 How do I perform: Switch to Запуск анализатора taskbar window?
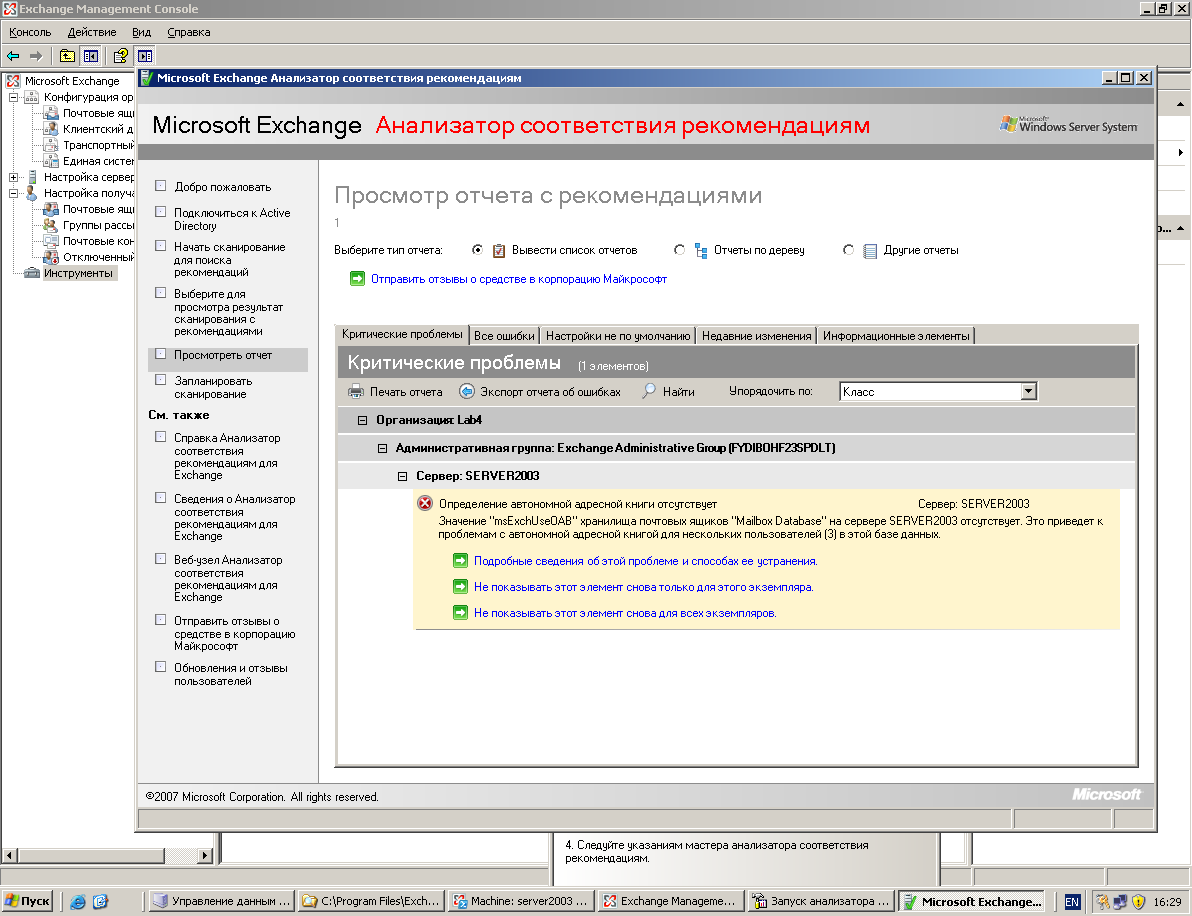820,902
